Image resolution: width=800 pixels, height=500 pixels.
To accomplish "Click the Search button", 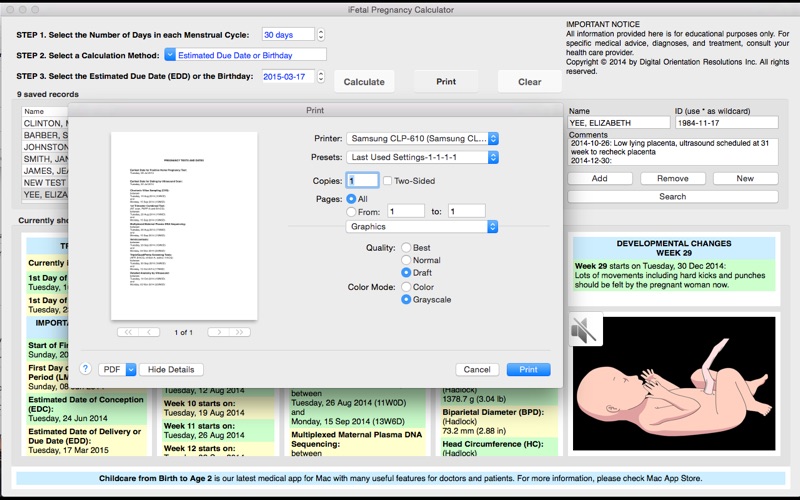I will pyautogui.click(x=672, y=196).
